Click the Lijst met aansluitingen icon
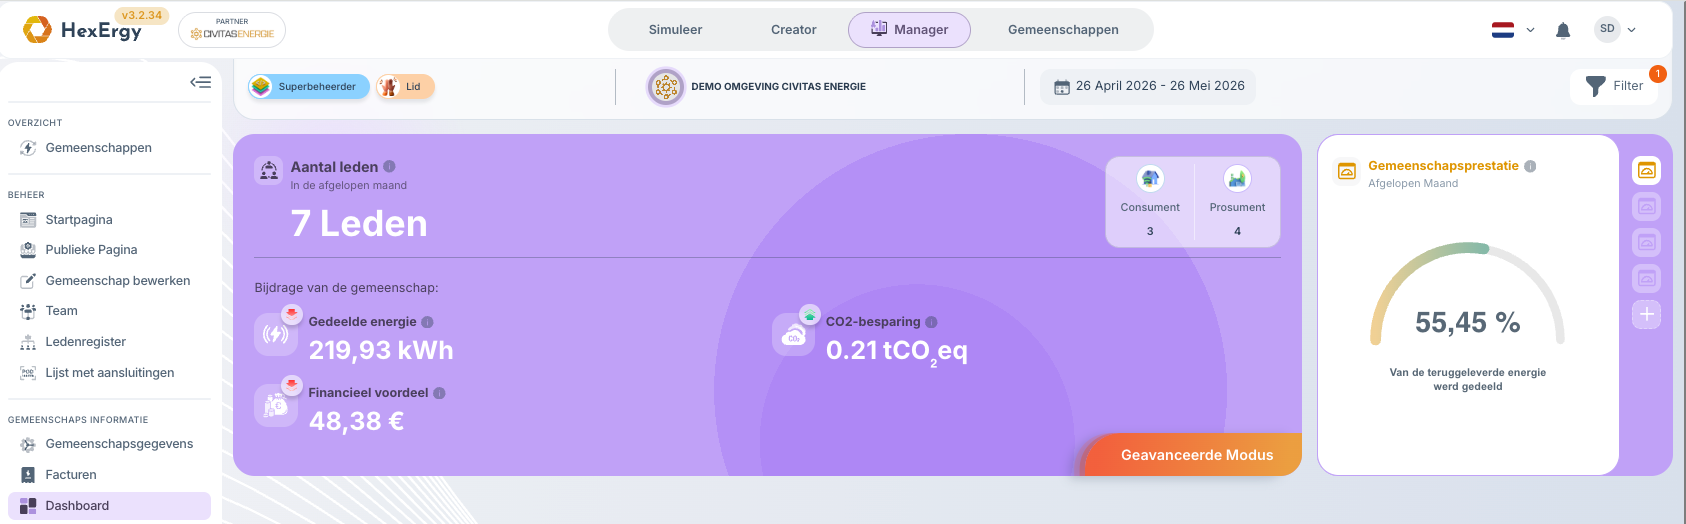 click(x=28, y=373)
